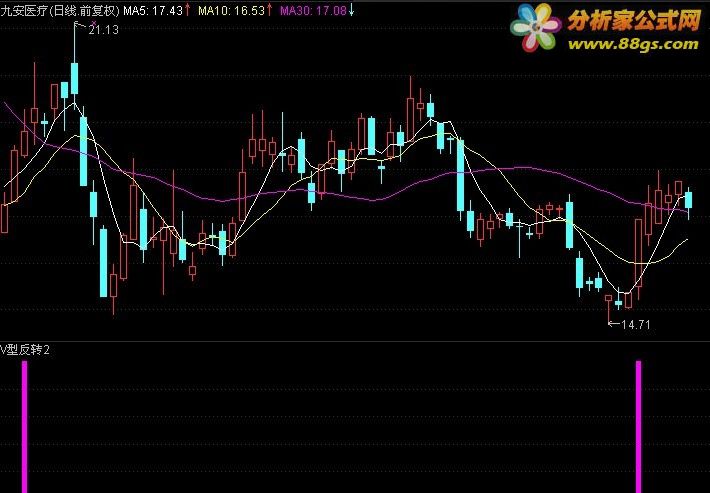Screen dimensions: 710x493
Task: Select the MA10: 16.53 indicator label
Action: pyautogui.click(x=235, y=10)
